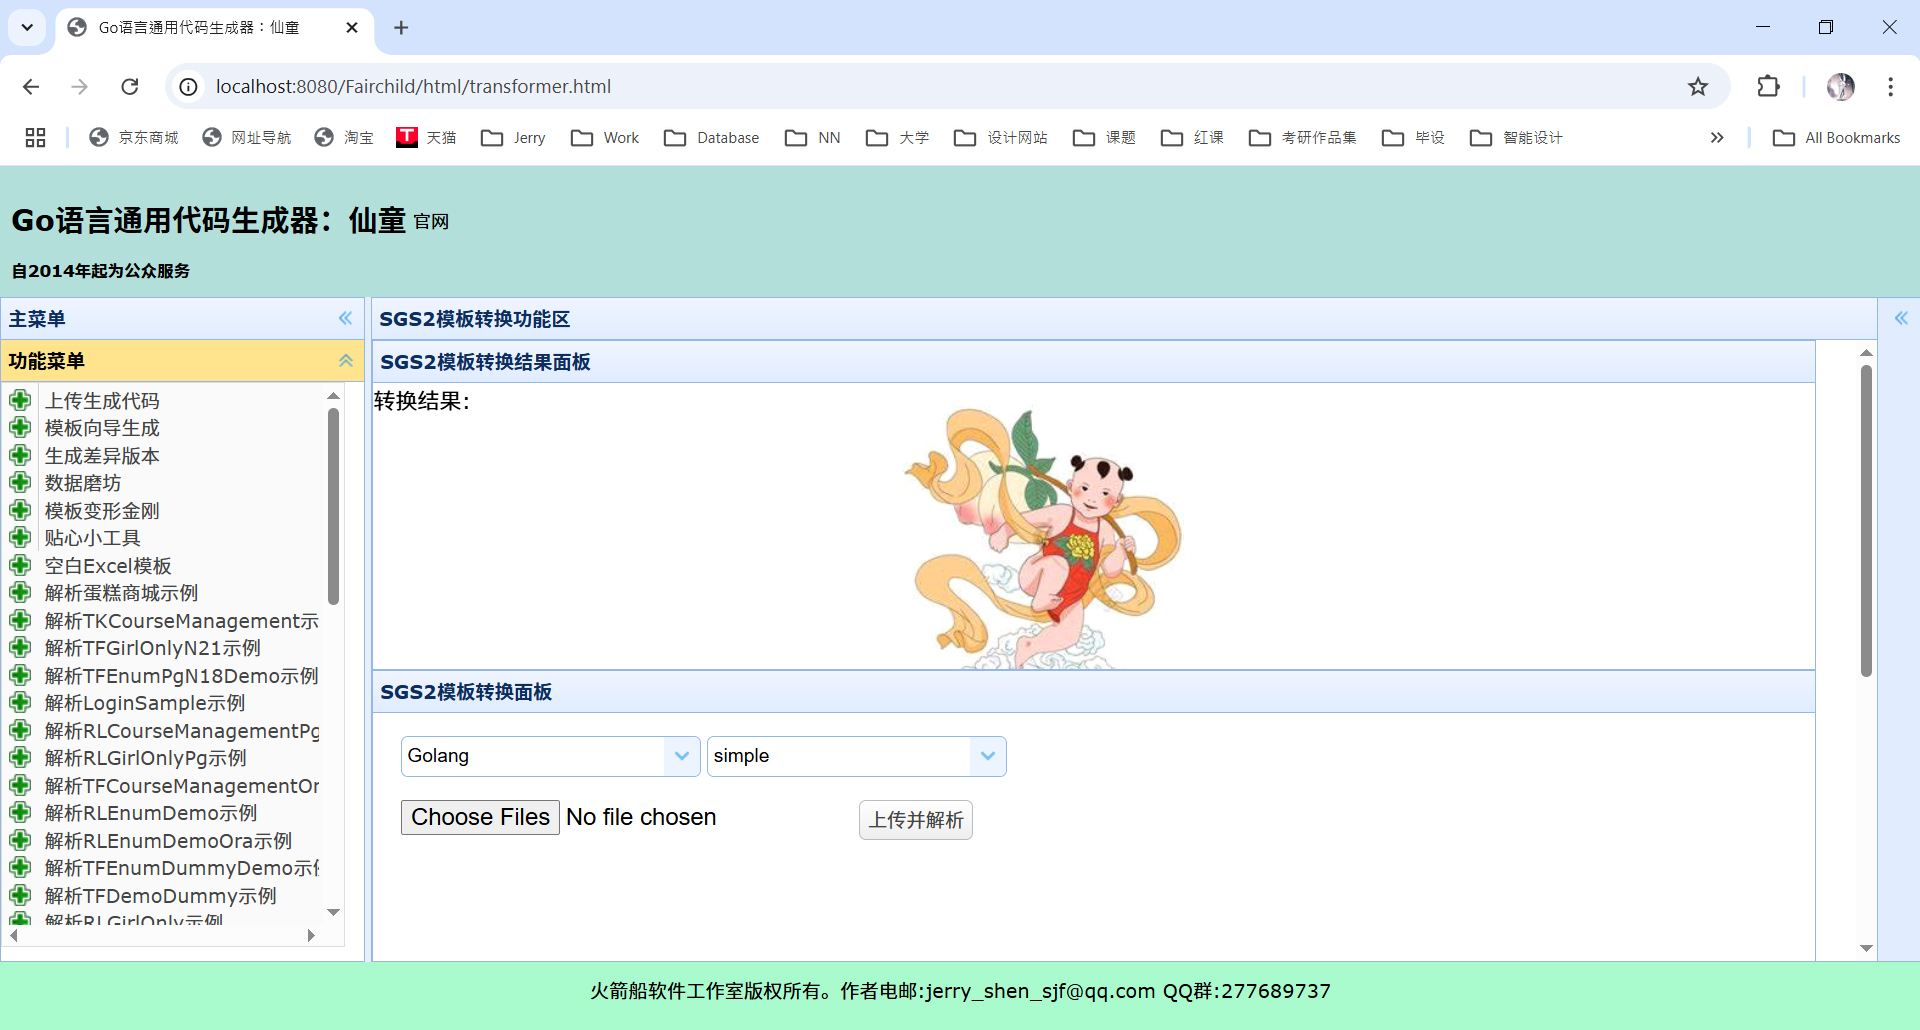Click the 天猫 Tmall bookmark icon

(406, 137)
